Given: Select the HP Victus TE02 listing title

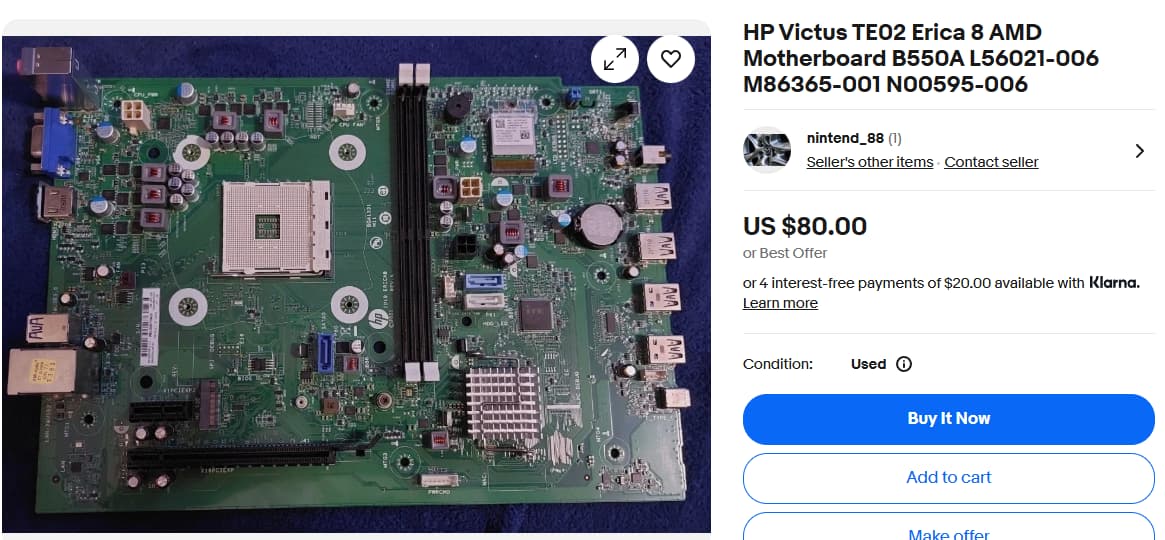Looking at the screenshot, I should coord(921,58).
